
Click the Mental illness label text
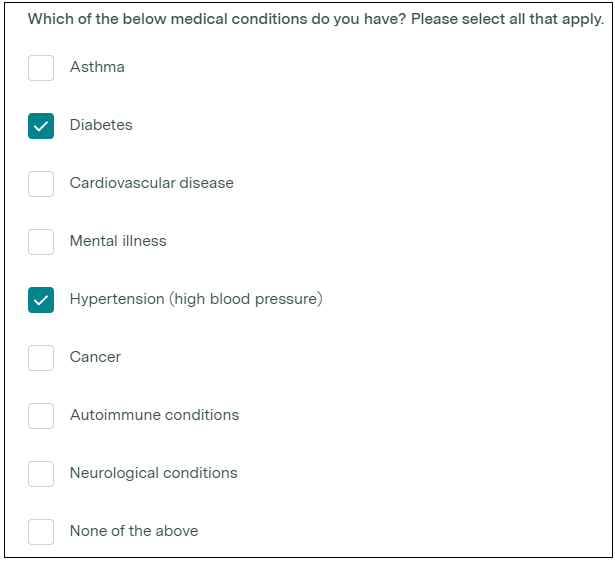tap(118, 241)
